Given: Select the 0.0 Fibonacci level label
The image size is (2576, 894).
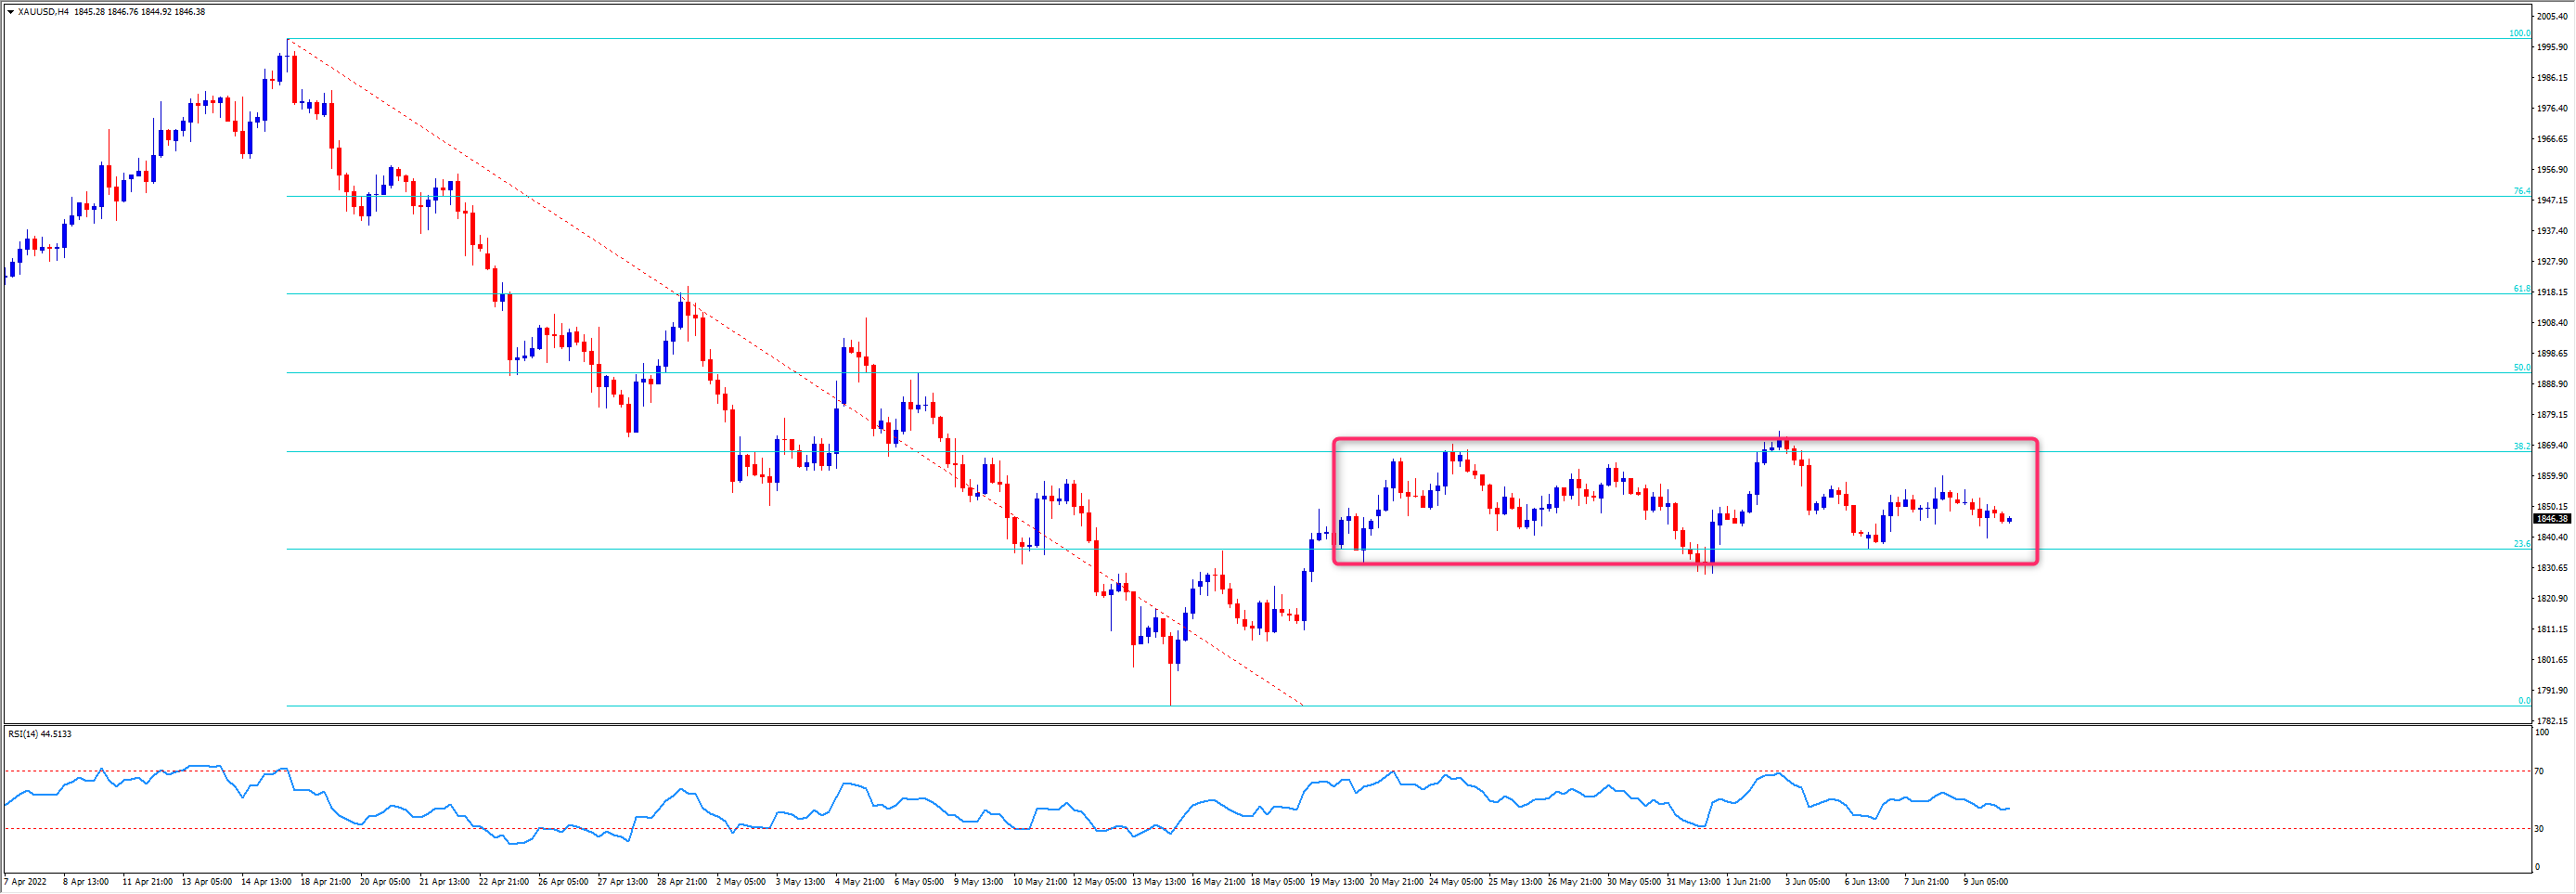Looking at the screenshot, I should tap(2524, 701).
